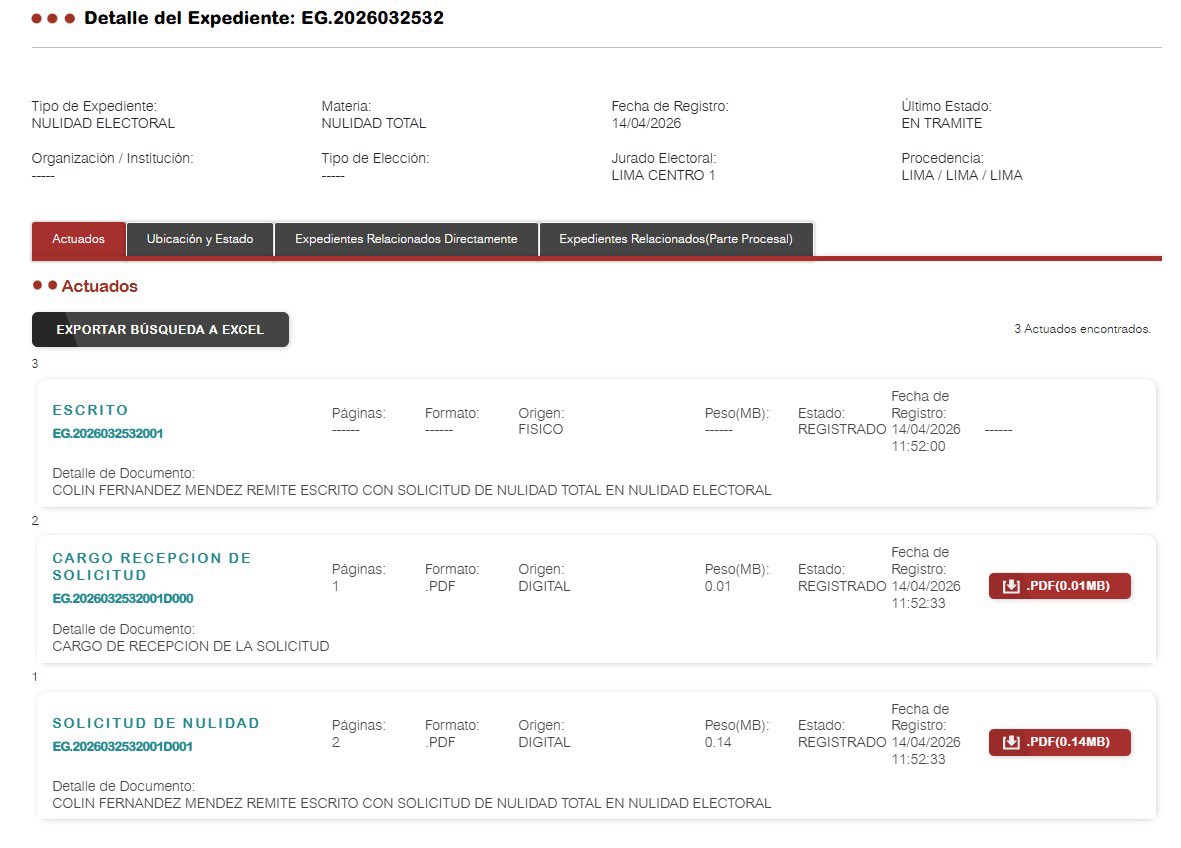
Task: Click Peso value 0.01
Action: click(718, 586)
